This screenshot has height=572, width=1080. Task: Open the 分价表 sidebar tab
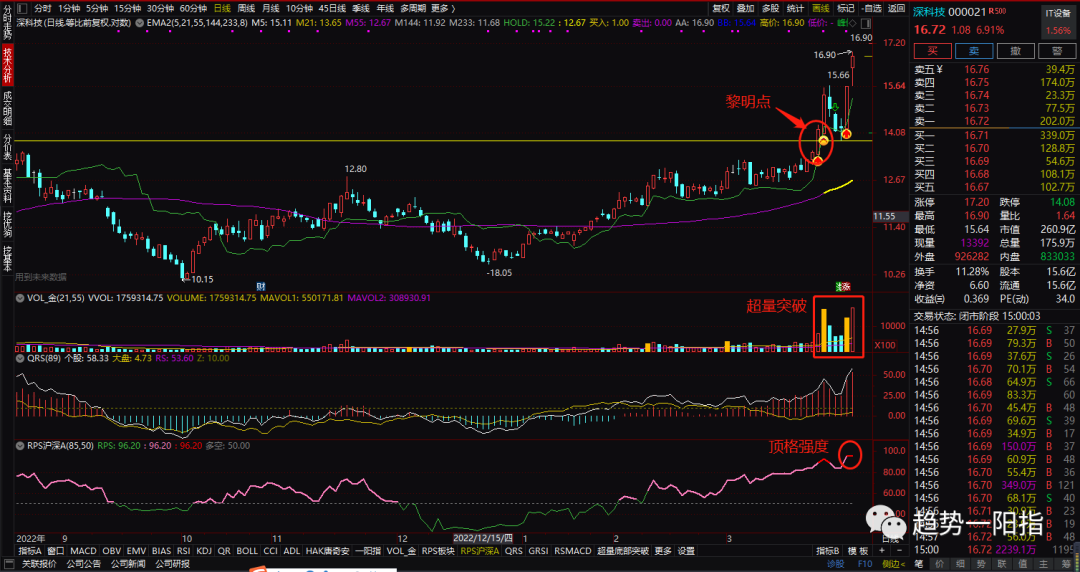[x=8, y=147]
